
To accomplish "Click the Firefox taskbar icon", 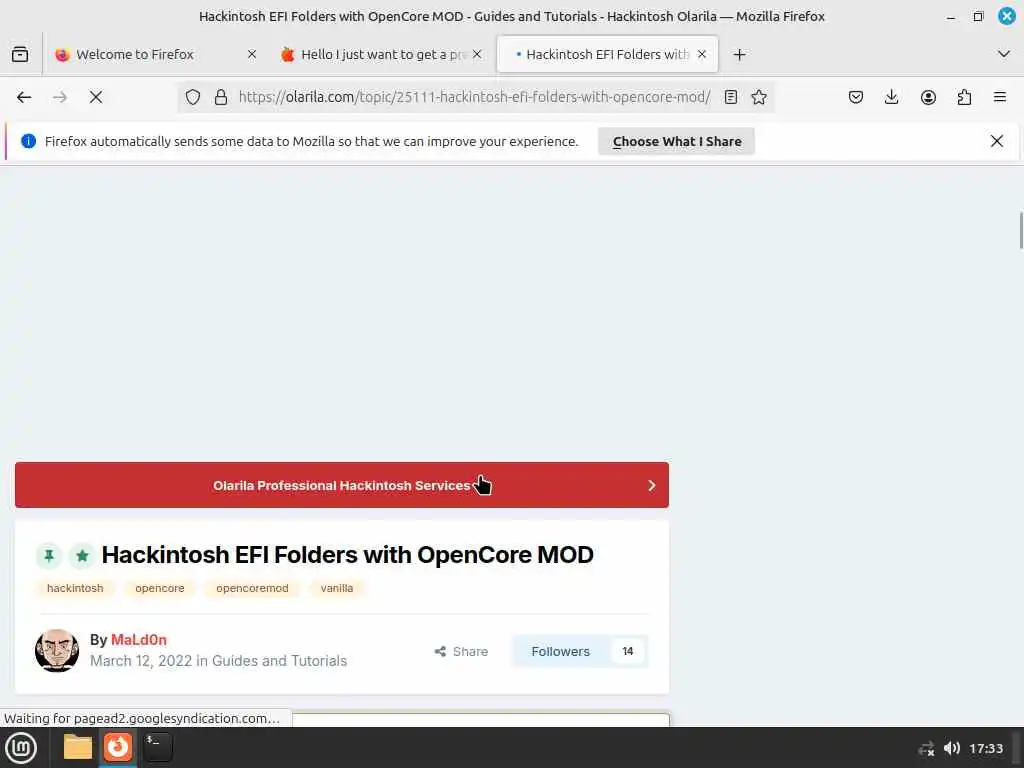I will coord(118,747).
